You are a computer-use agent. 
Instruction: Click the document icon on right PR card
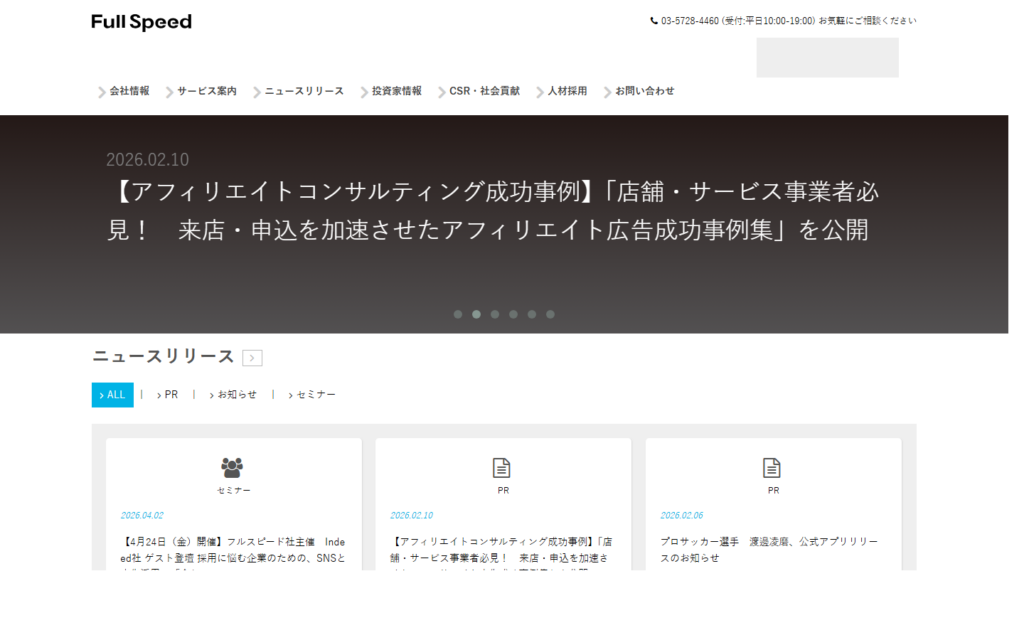coord(772,467)
